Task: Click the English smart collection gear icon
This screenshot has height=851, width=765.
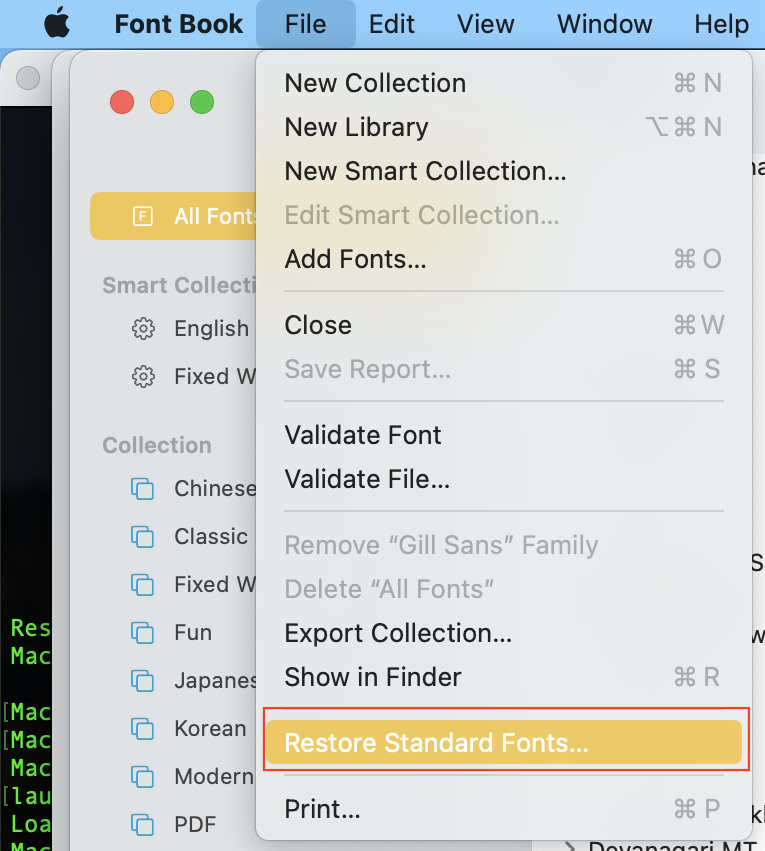Action: coord(143,329)
